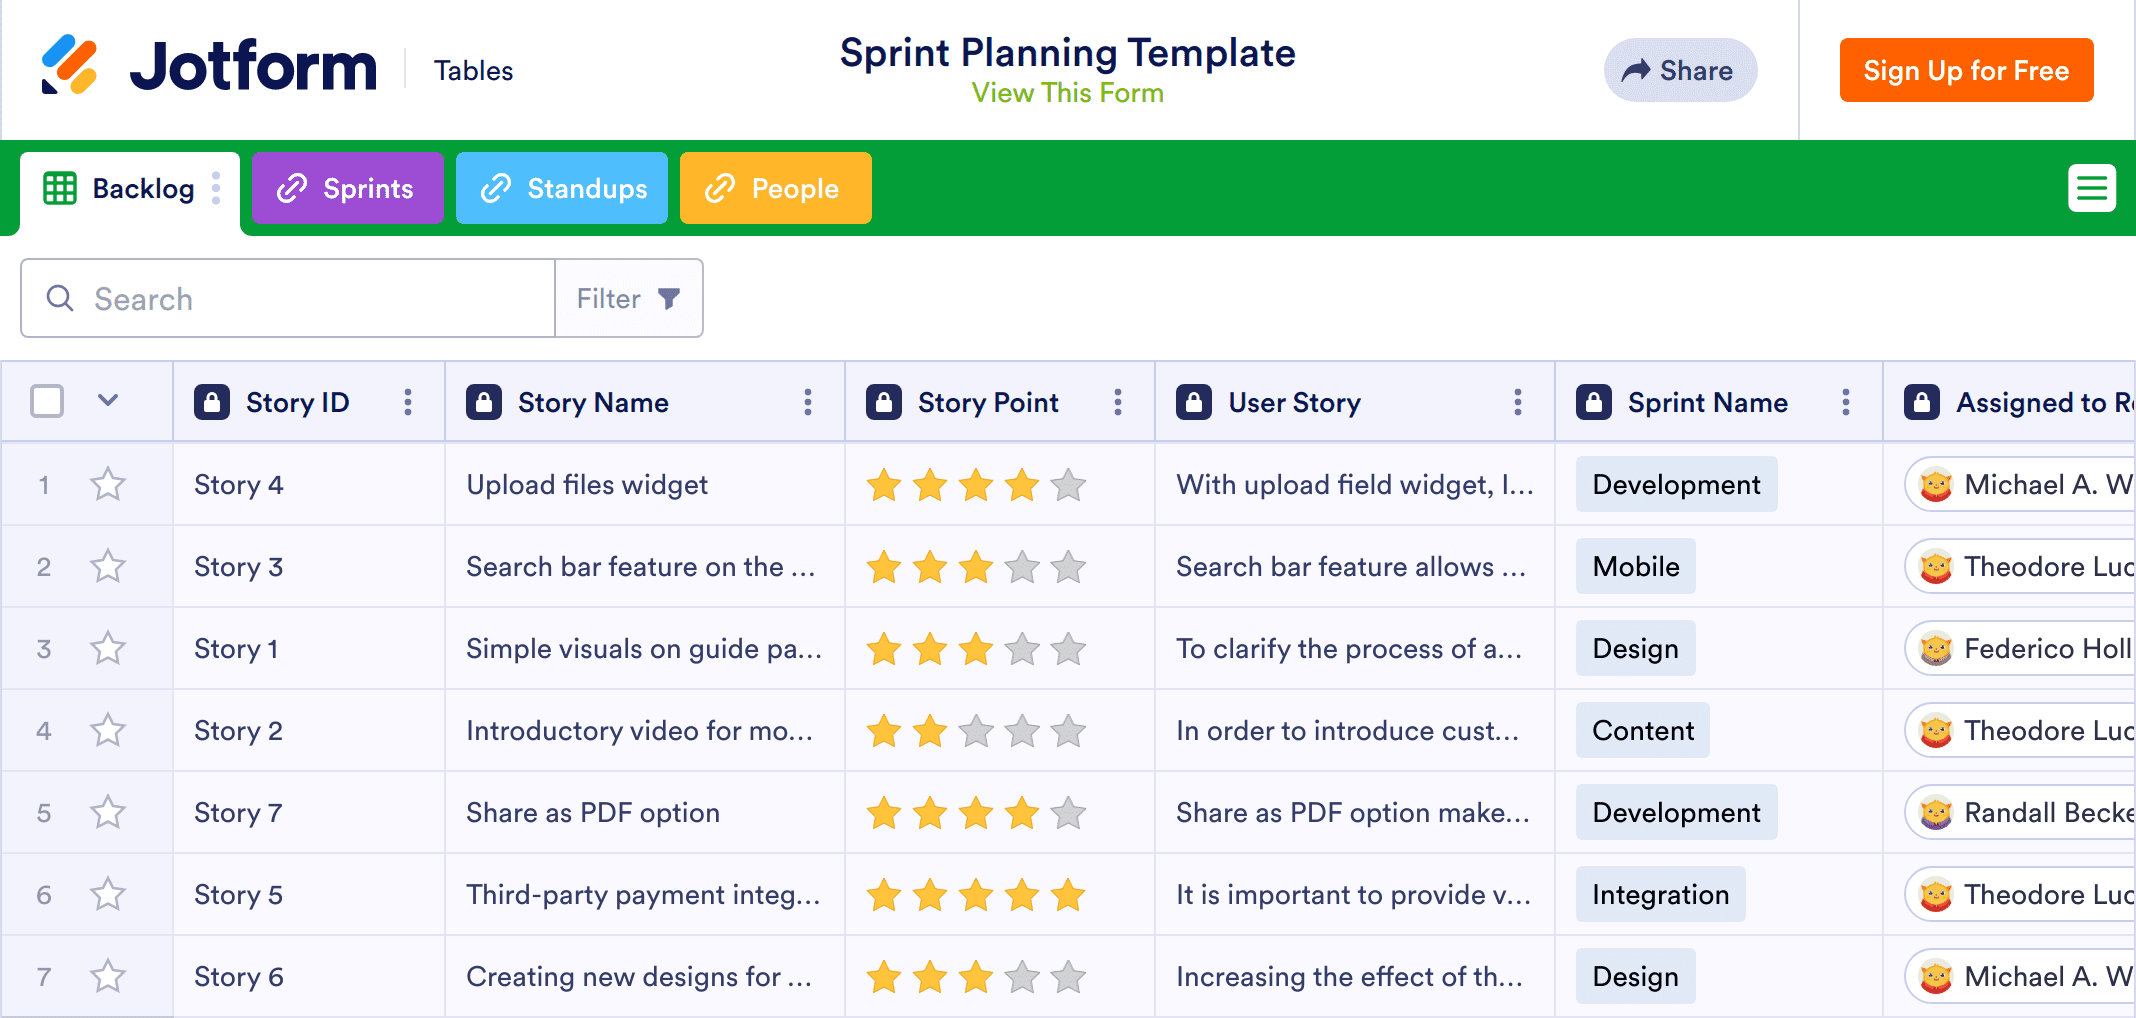Open Story Name column options menu
This screenshot has width=2136, height=1018.
click(x=808, y=402)
